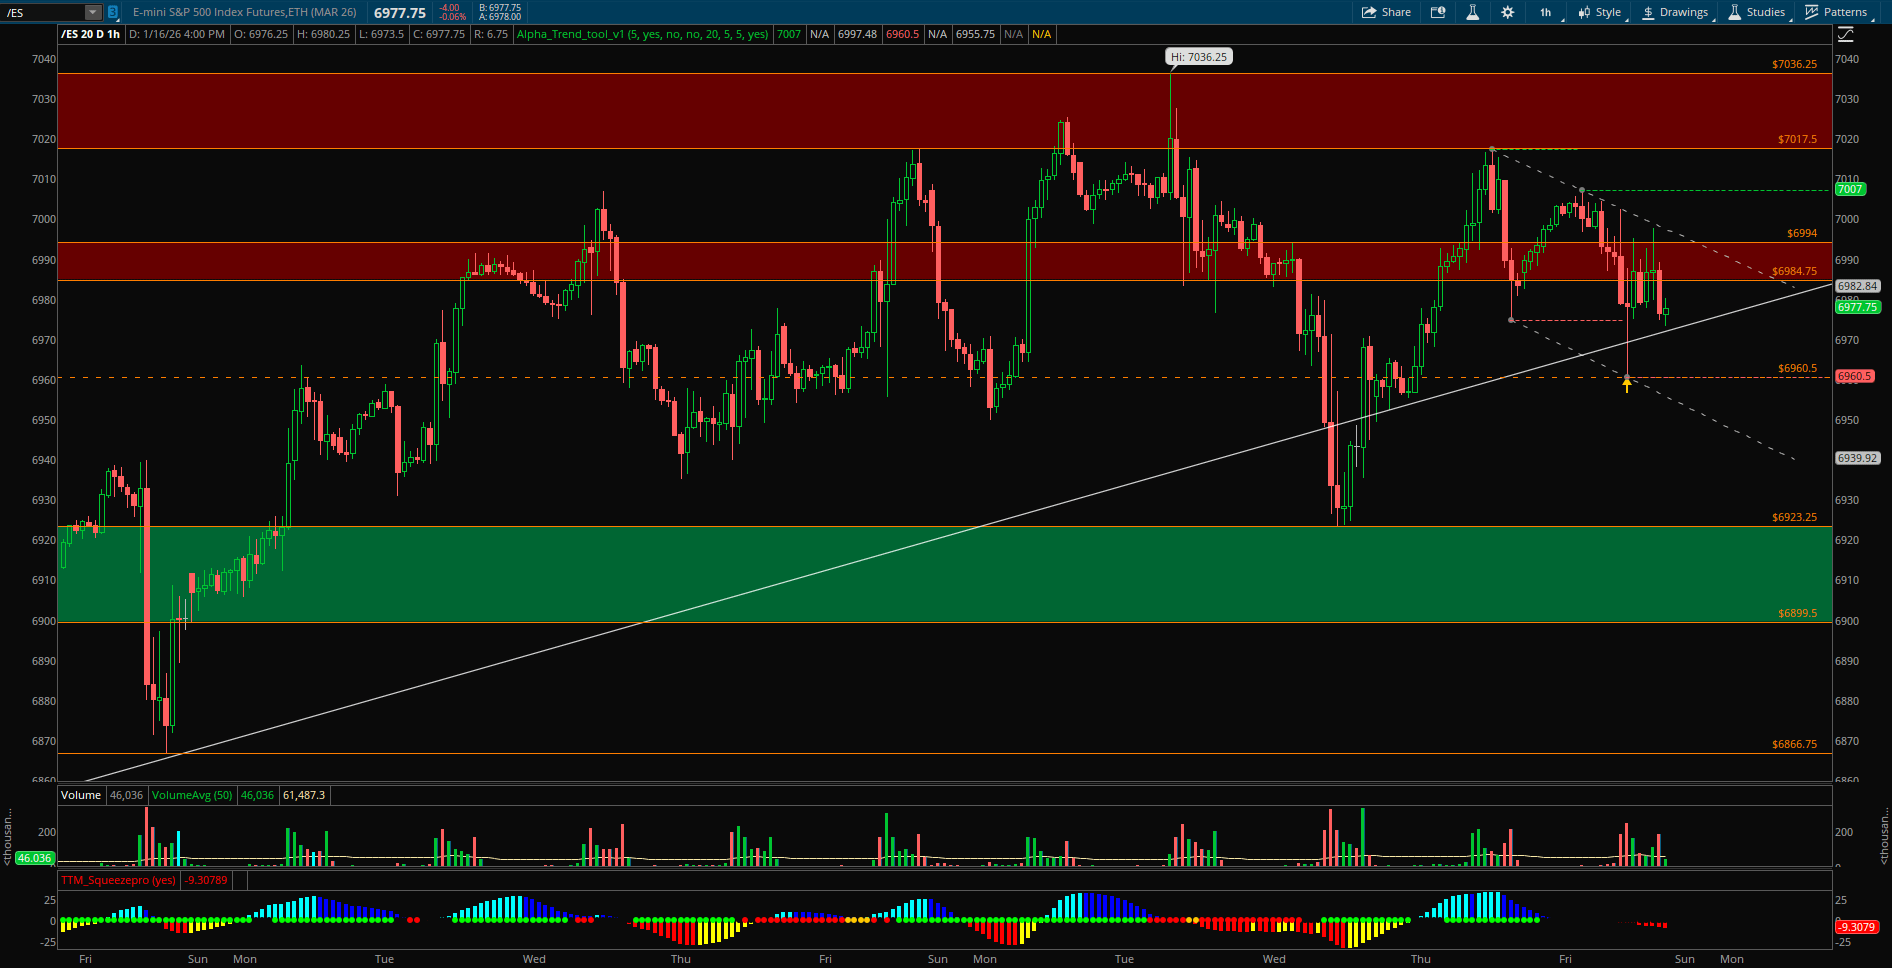
Task: Click the green 7007 price axis label
Action: click(x=1849, y=189)
